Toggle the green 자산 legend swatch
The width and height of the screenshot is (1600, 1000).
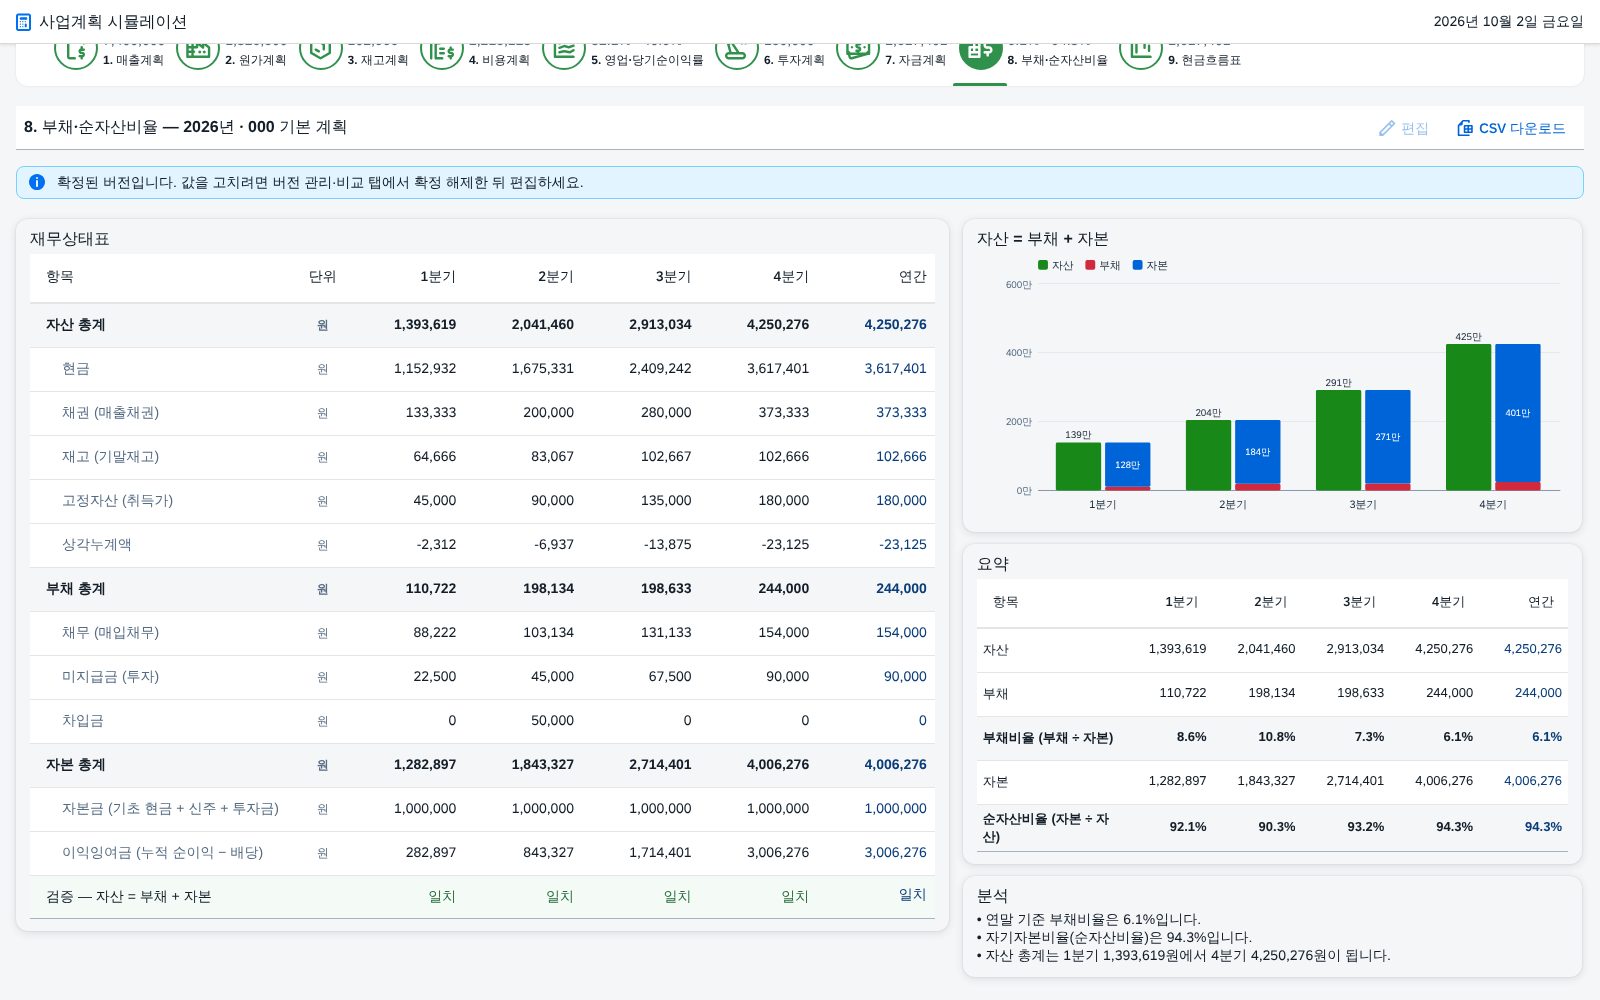(1043, 265)
